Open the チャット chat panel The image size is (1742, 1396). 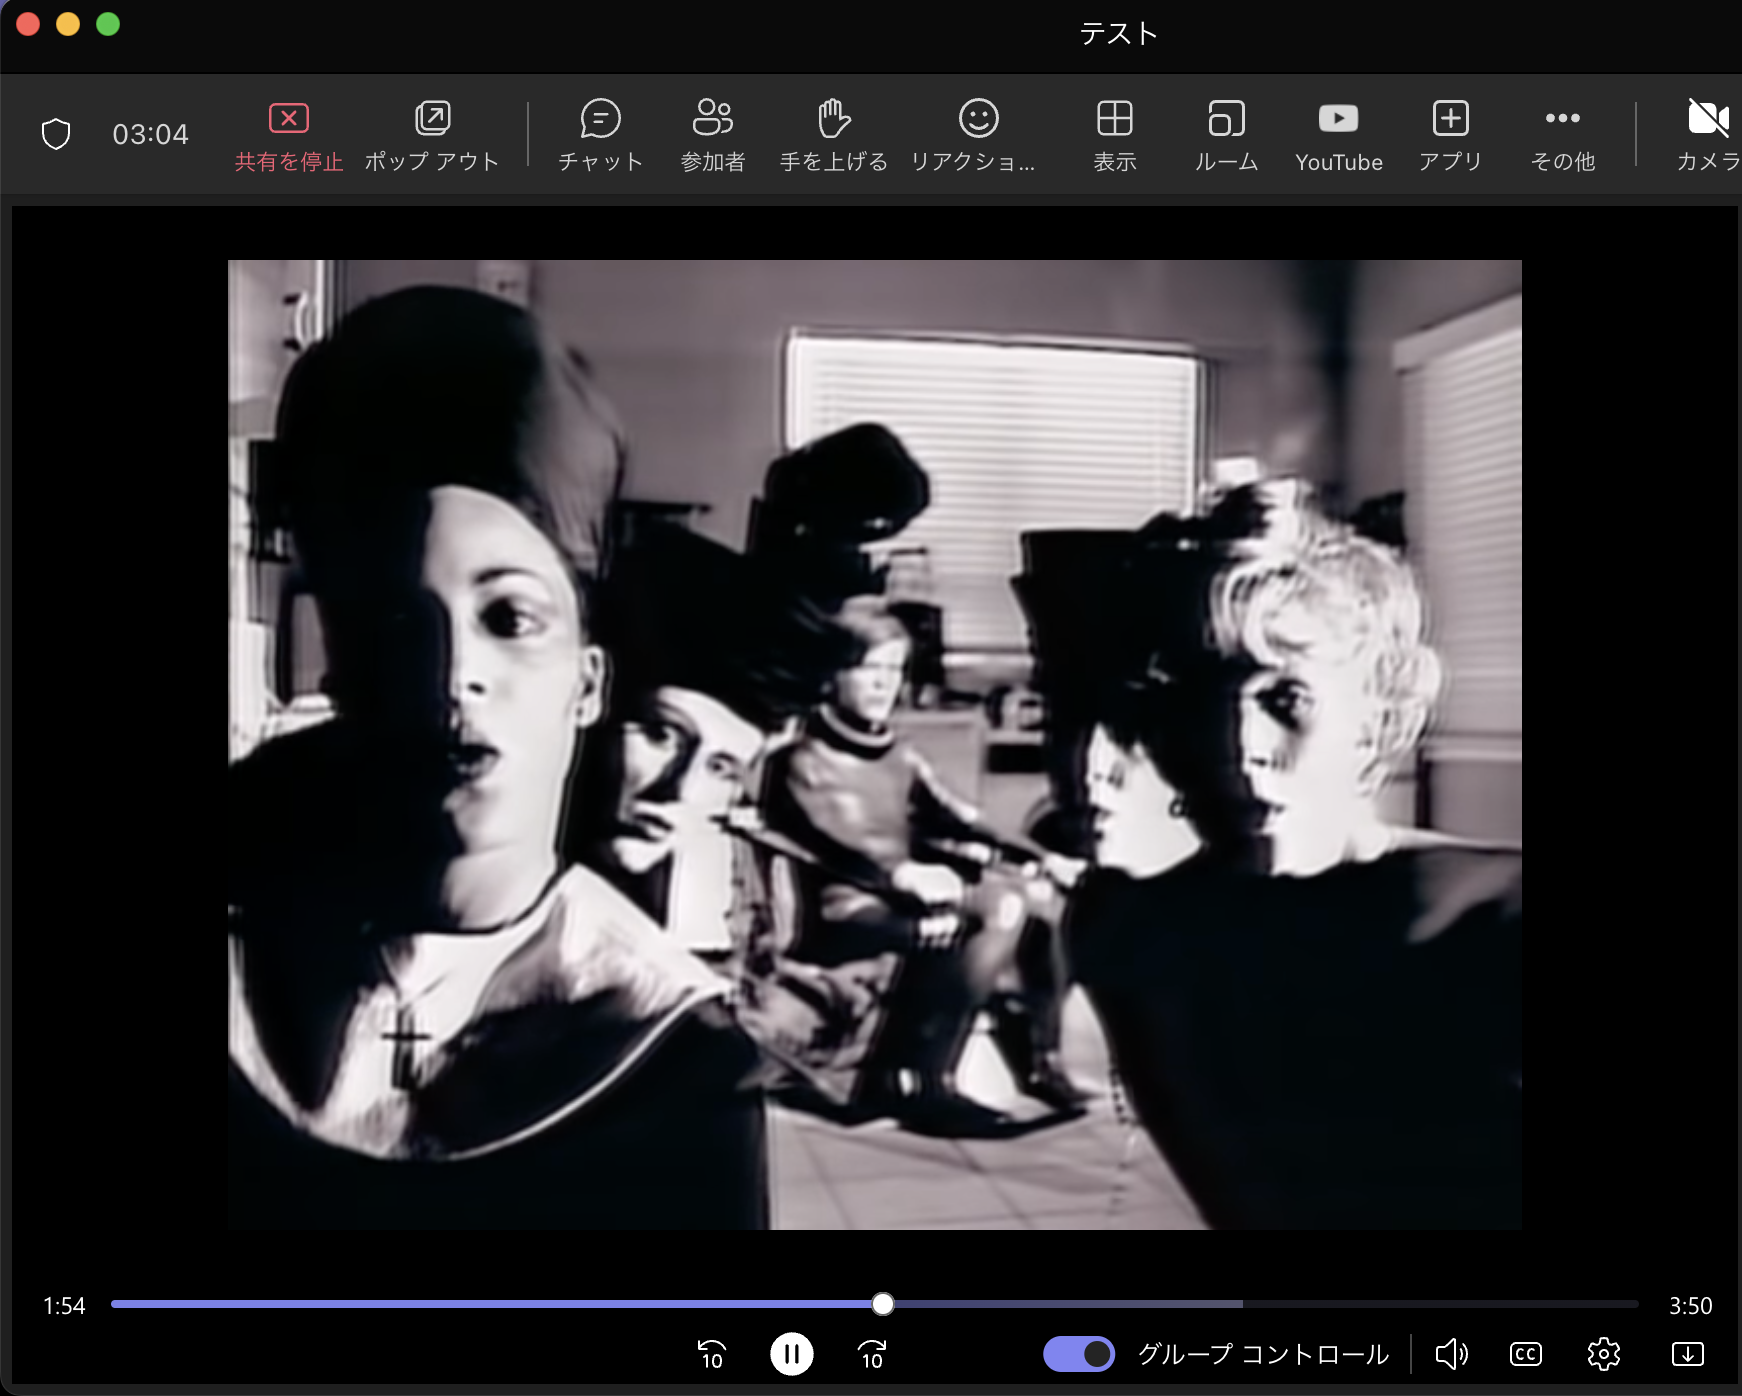pos(600,136)
